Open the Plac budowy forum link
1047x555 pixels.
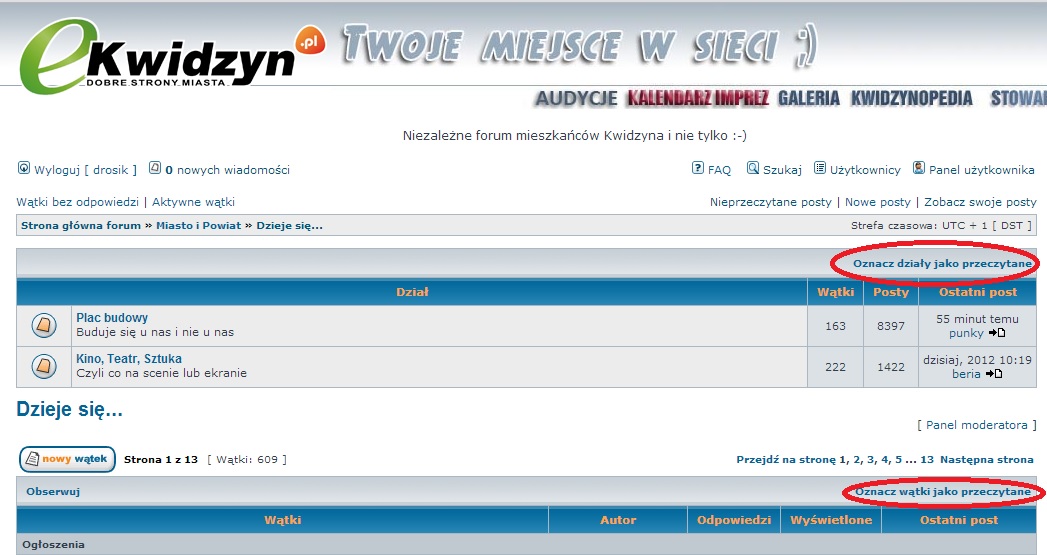point(112,318)
